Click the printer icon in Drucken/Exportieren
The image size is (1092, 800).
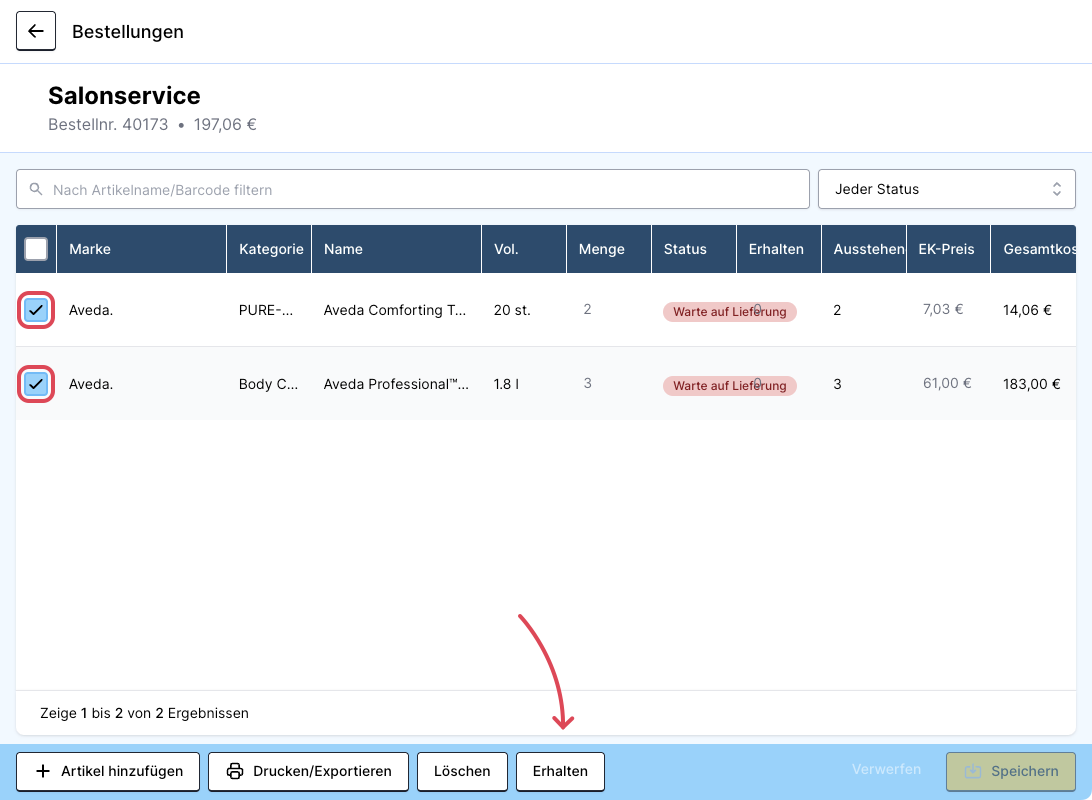(x=235, y=771)
